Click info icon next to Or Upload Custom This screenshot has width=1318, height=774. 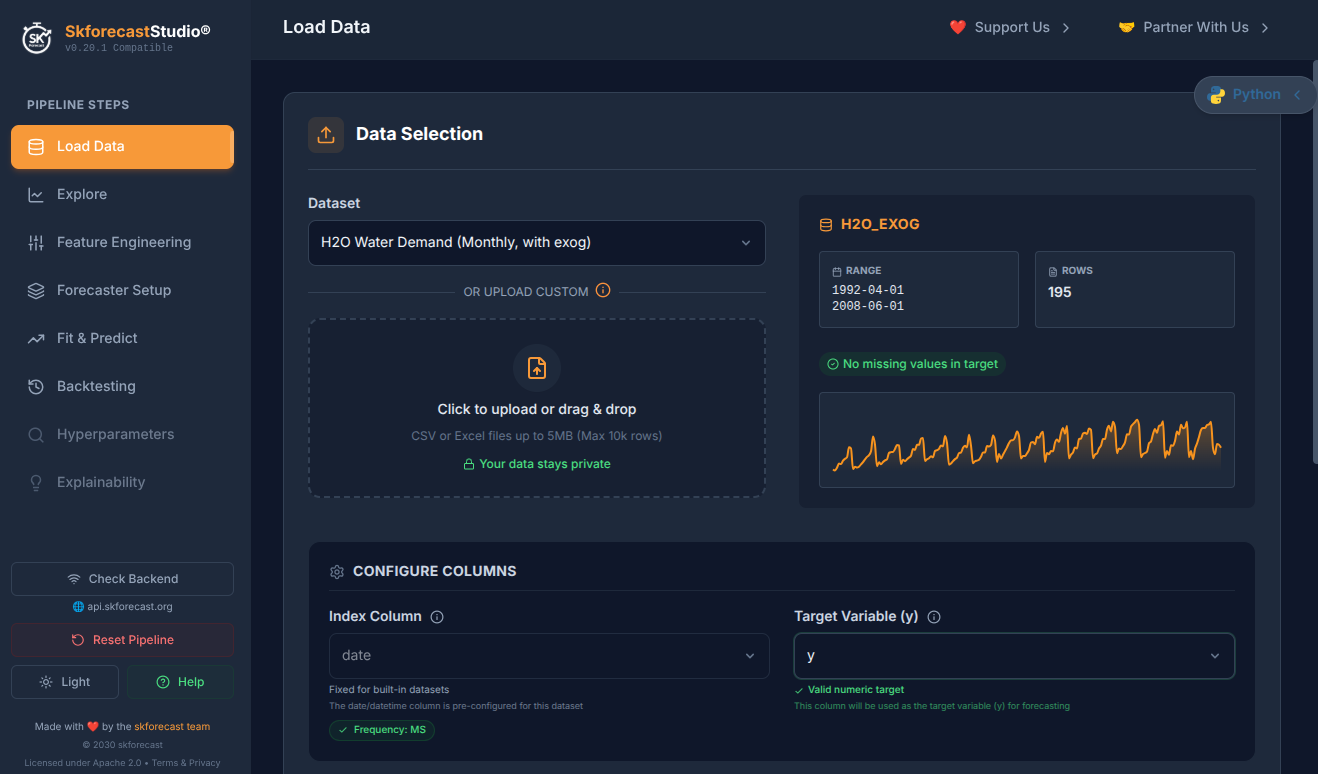click(603, 291)
